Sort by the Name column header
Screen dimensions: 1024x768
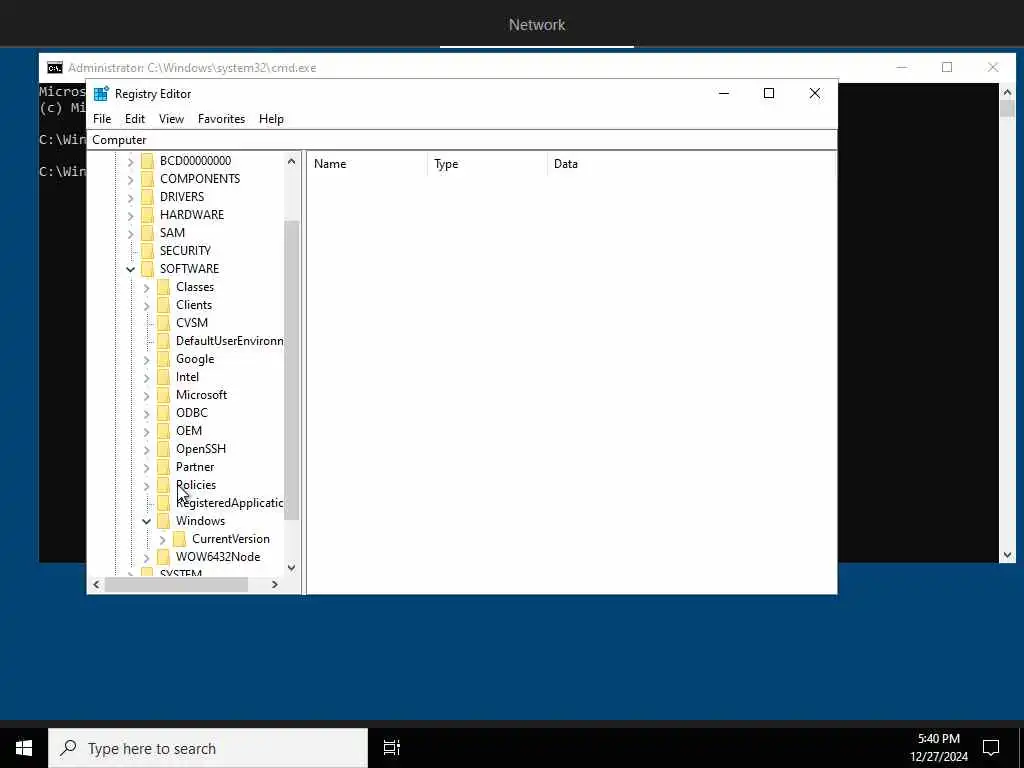367,164
